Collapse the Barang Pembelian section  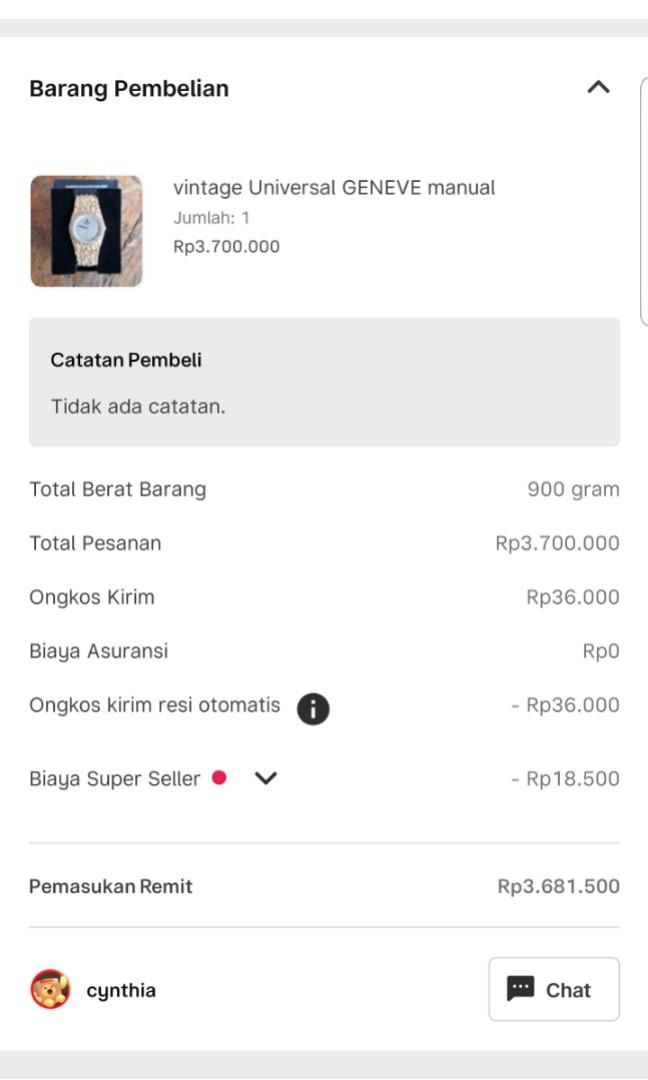coord(598,87)
